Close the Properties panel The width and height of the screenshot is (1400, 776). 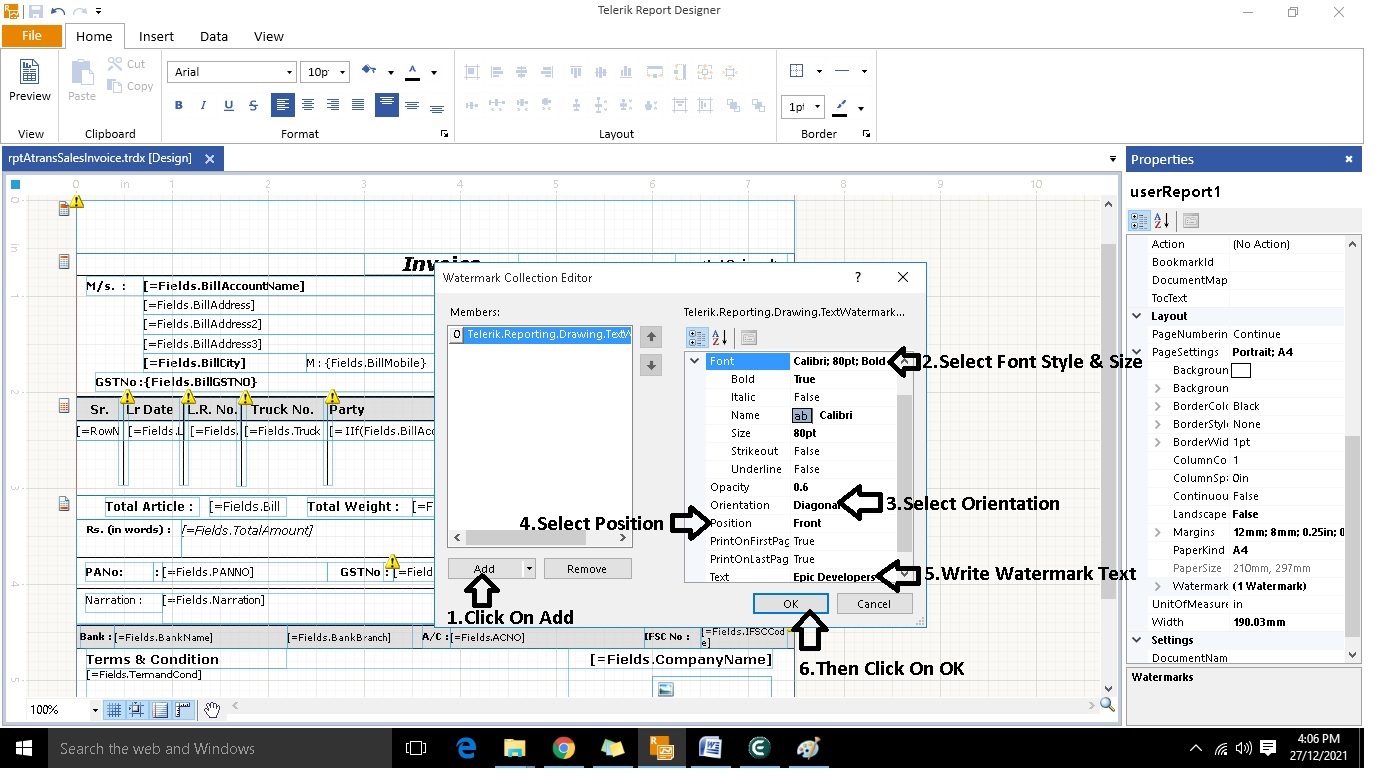[1348, 159]
